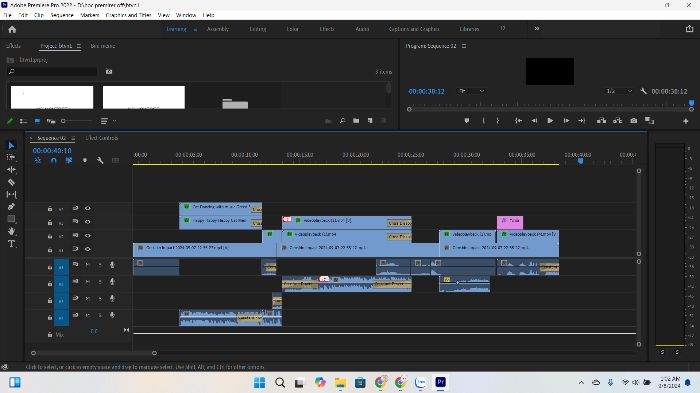
Task: Switch to Captions and Graphics workspace
Action: 414,29
